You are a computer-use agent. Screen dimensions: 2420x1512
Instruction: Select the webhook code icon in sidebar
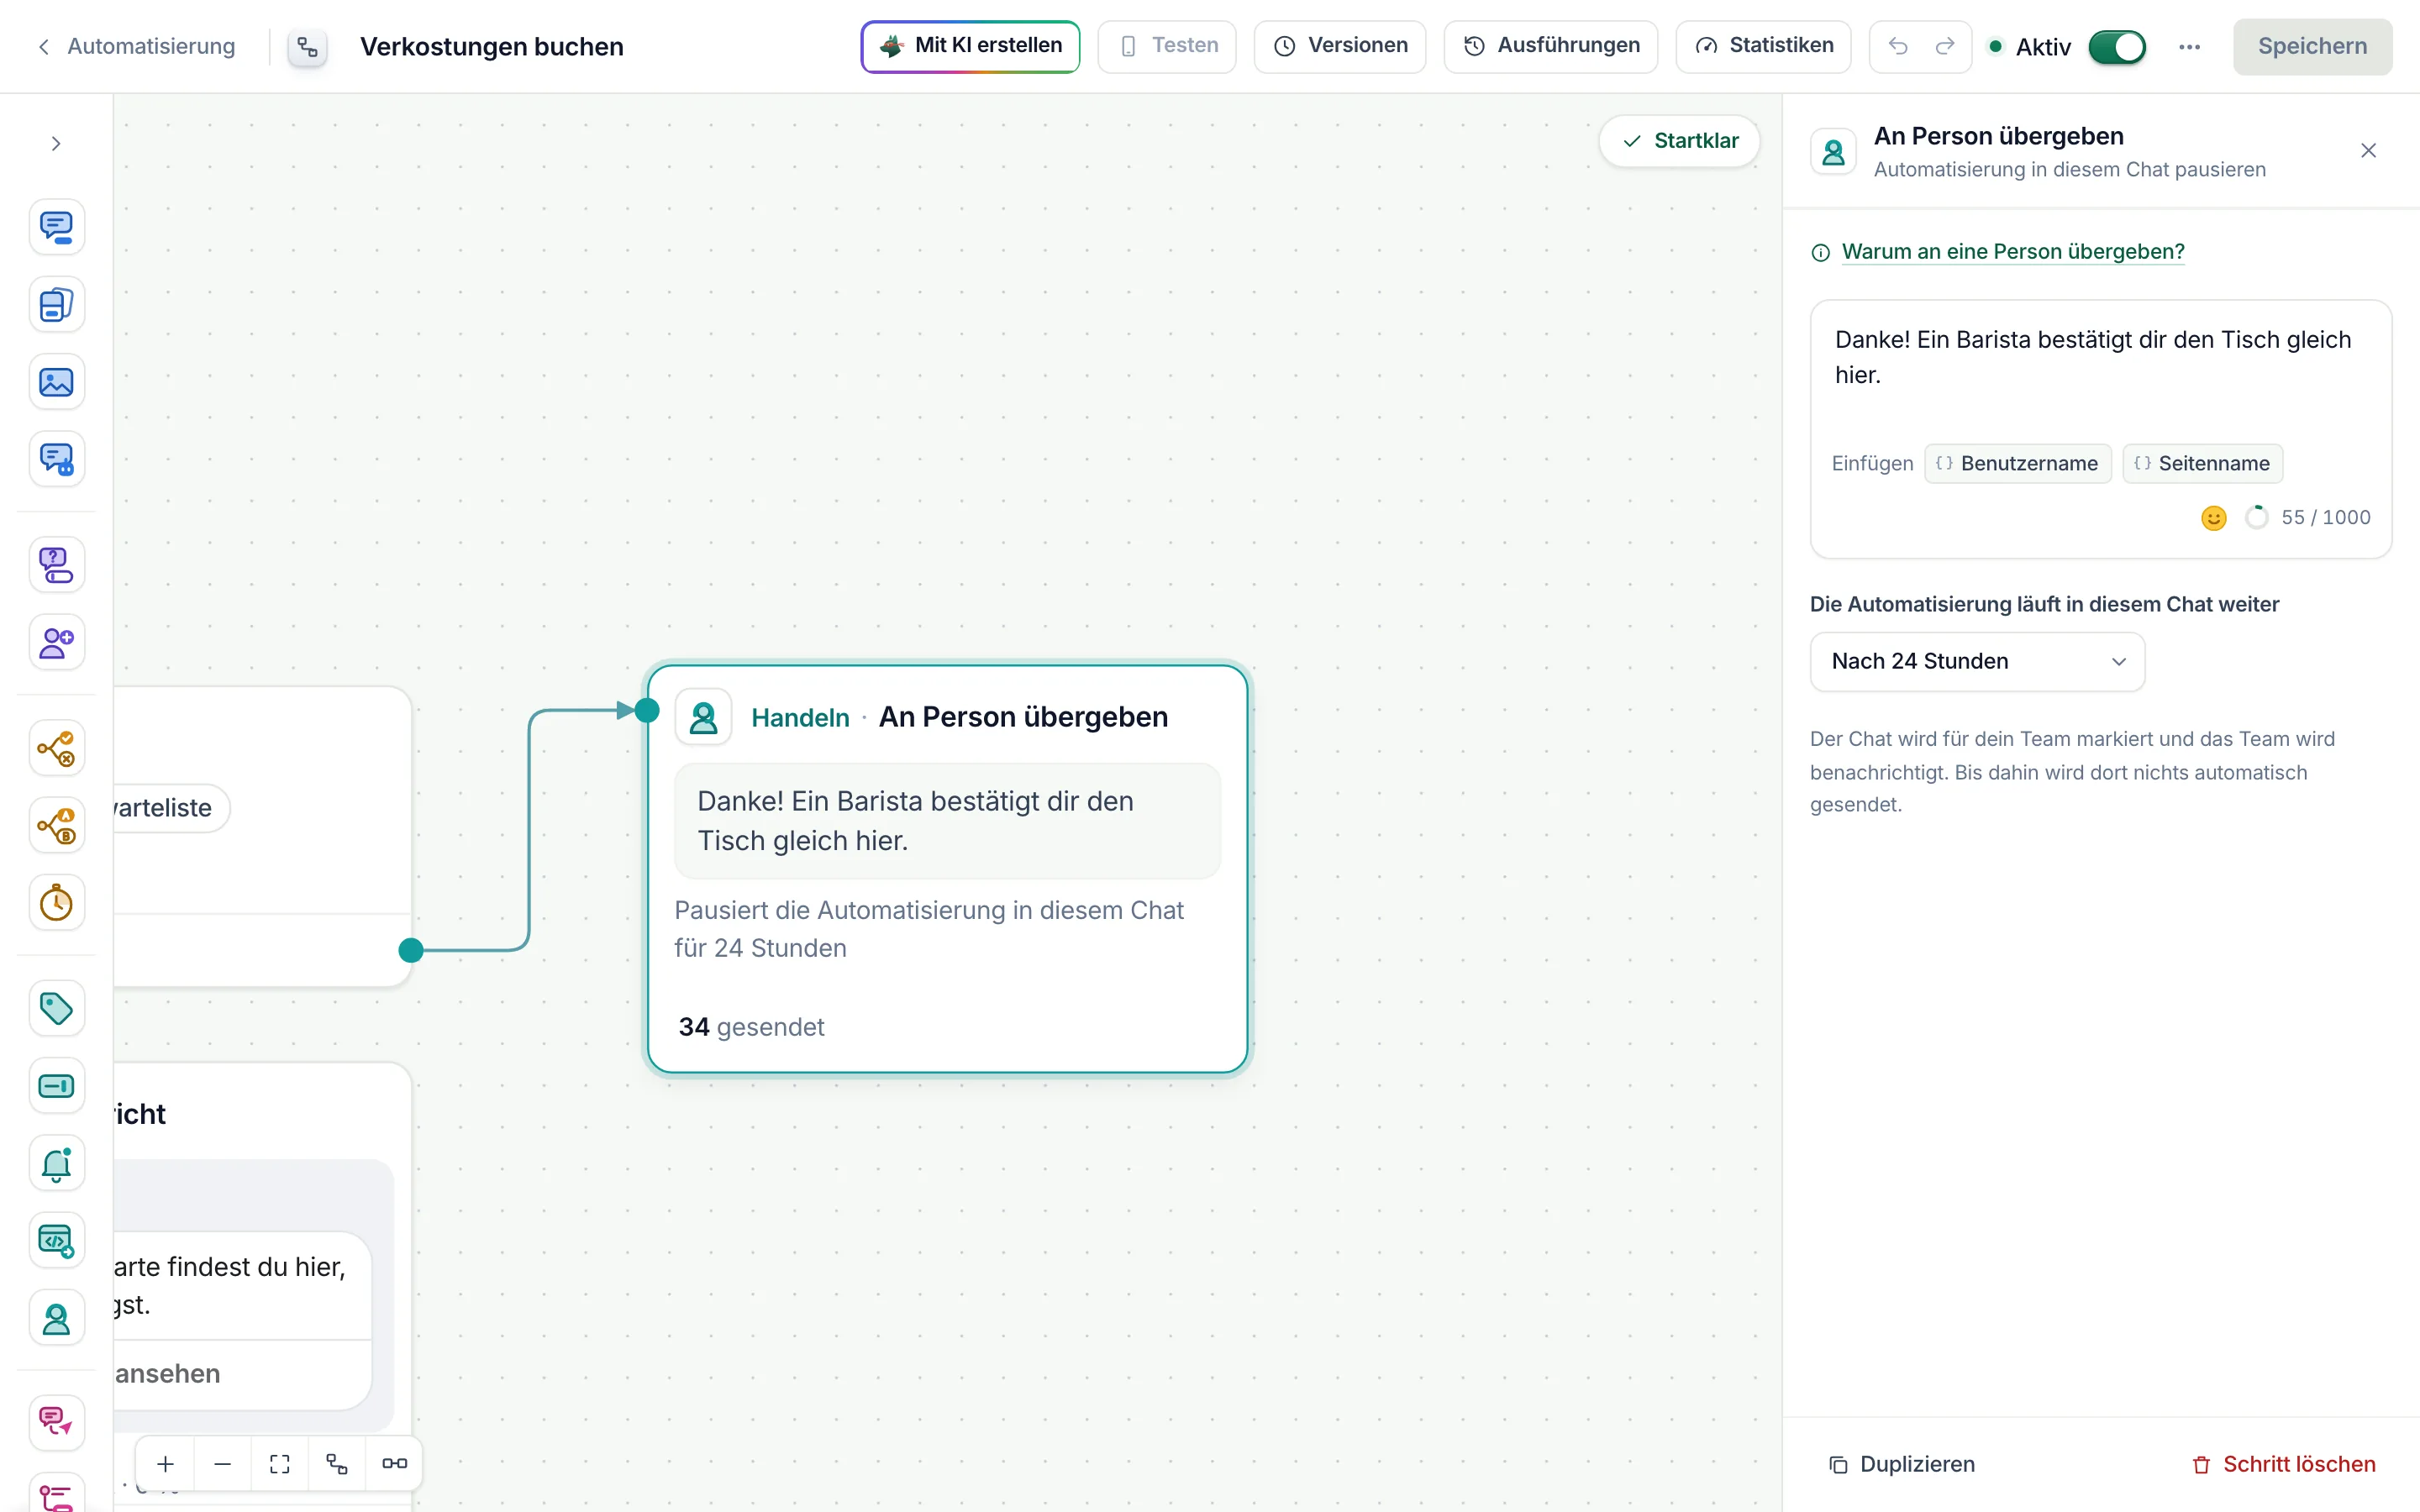click(x=56, y=1241)
